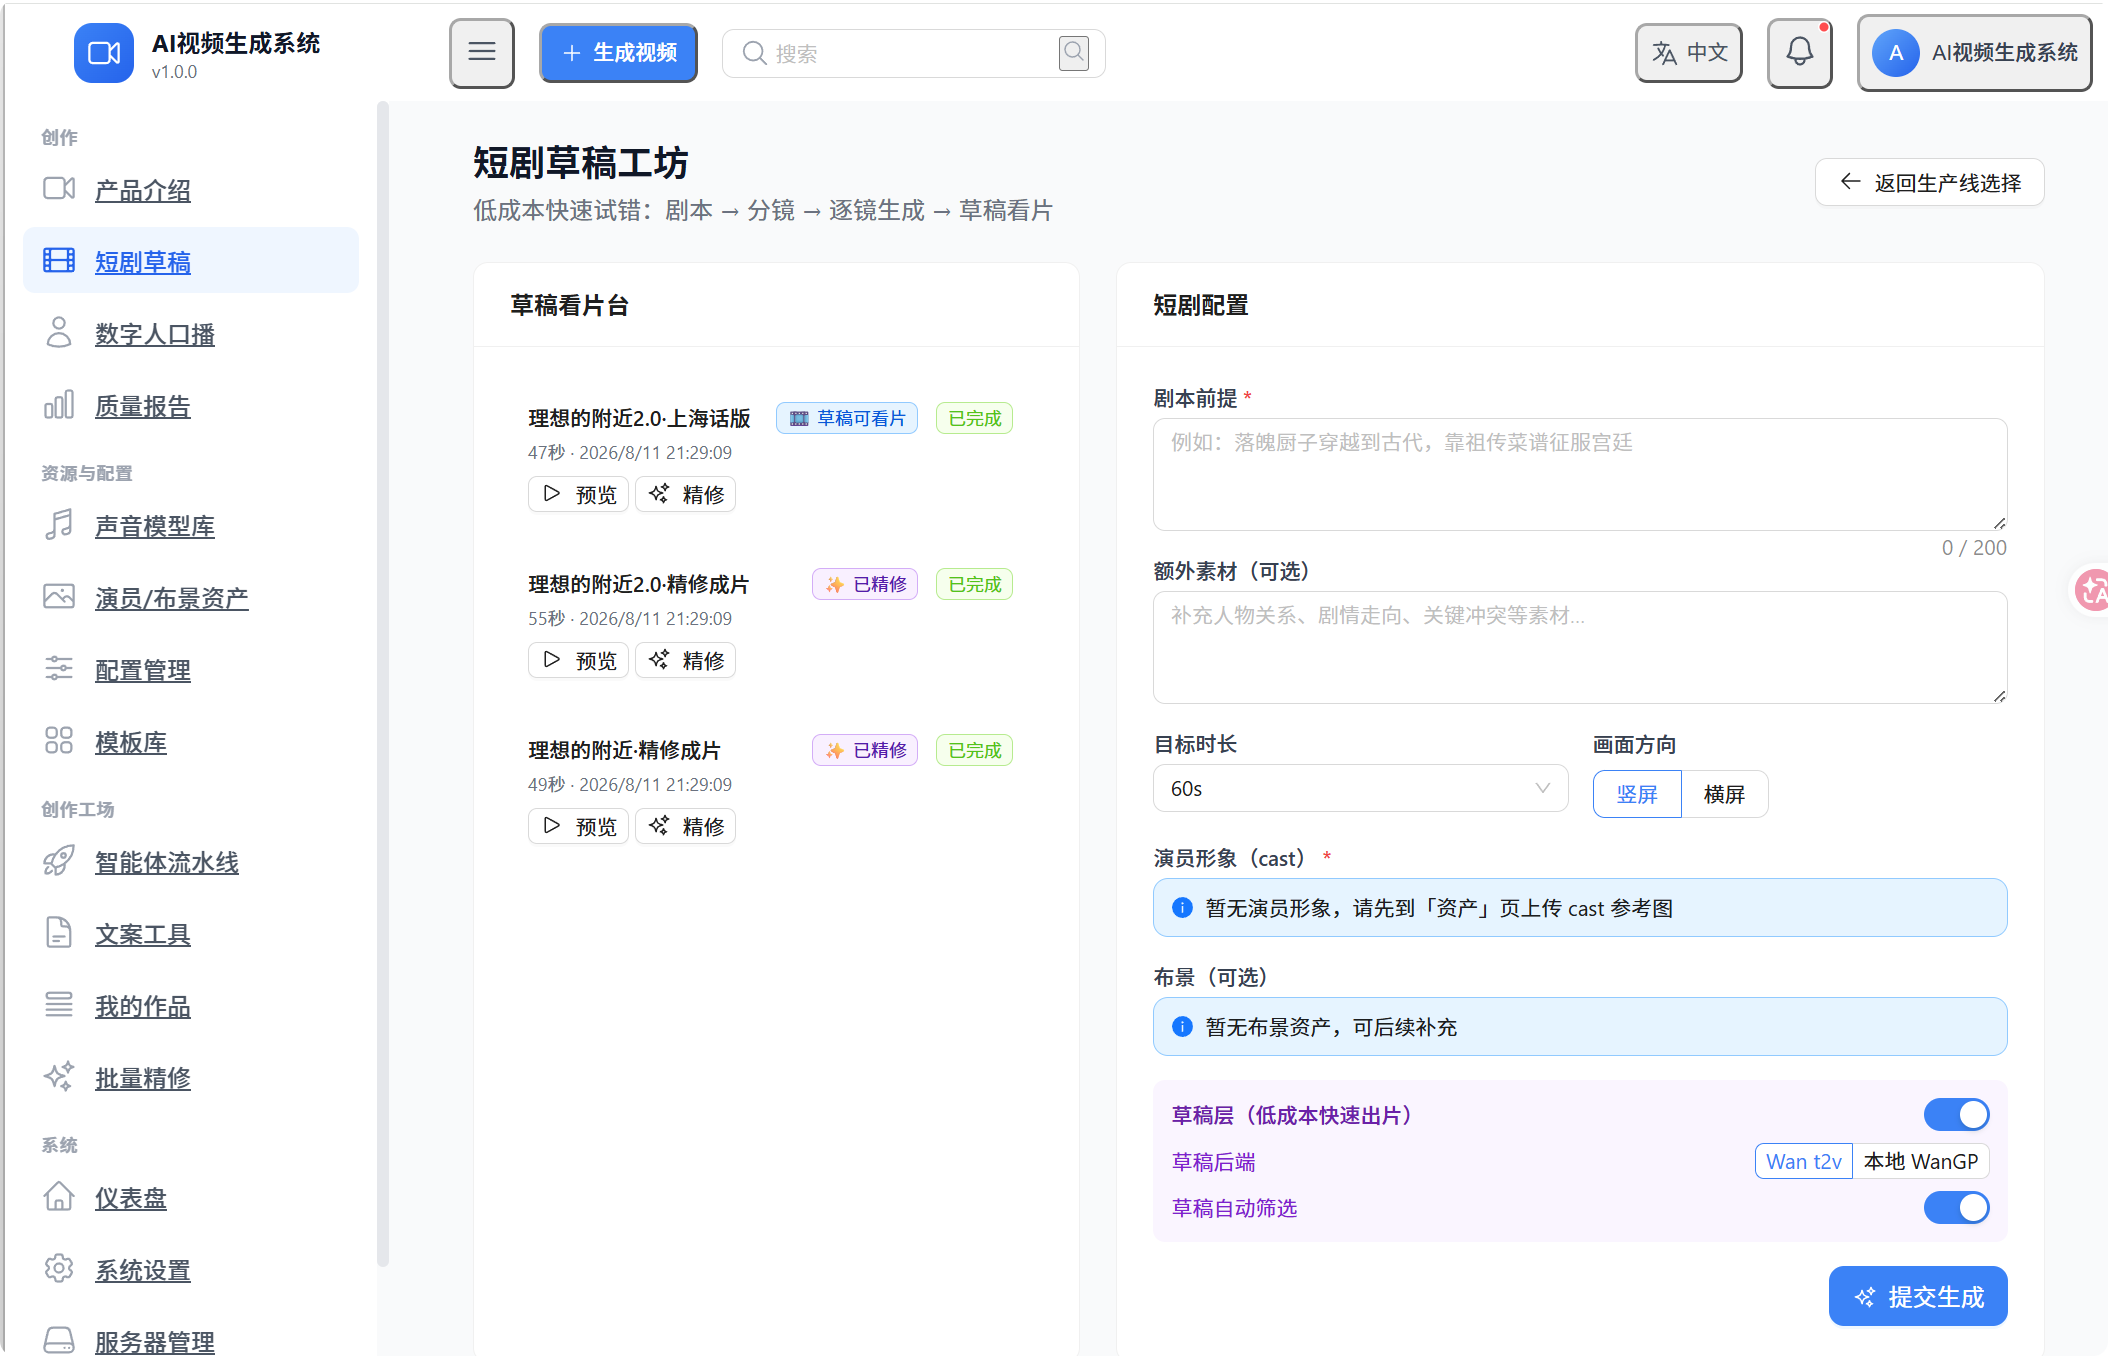This screenshot has height=1356, width=2108.
Task: Click the bar chart icon for 质量报告
Action: point(59,405)
